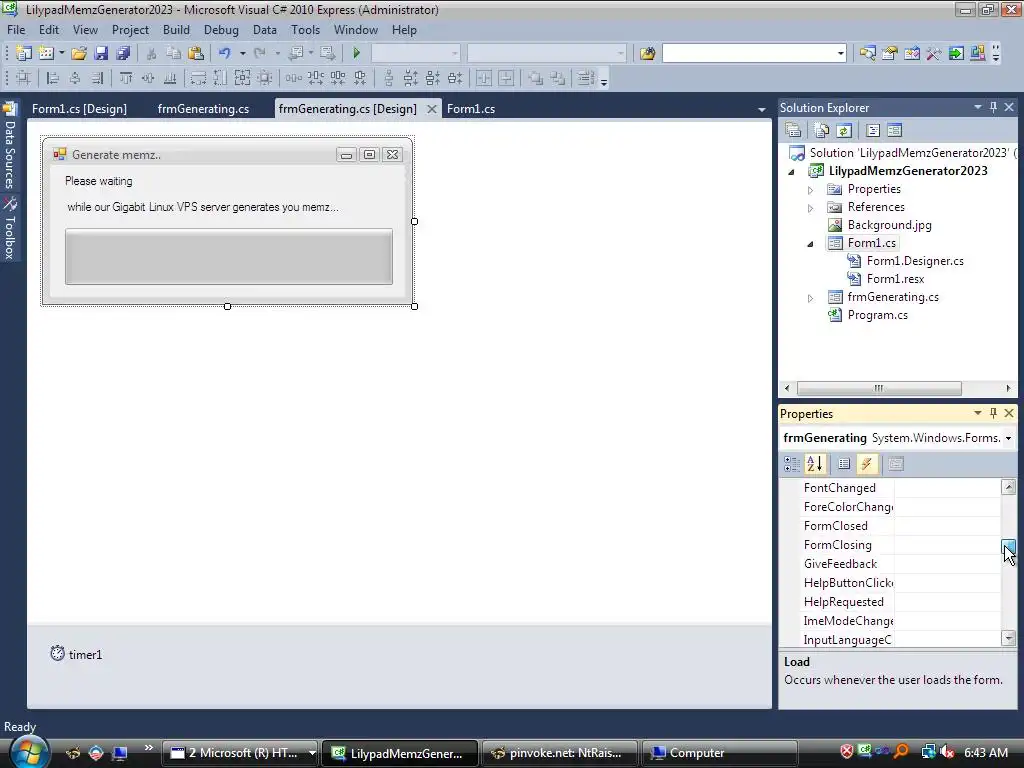
Task: Open the Toolbox hammer-wrench toolbar icon
Action: click(x=934, y=53)
